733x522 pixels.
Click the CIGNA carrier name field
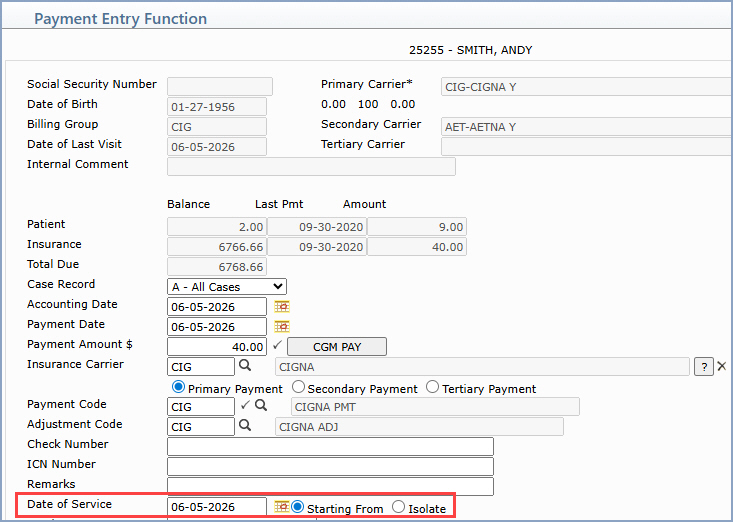tap(482, 367)
